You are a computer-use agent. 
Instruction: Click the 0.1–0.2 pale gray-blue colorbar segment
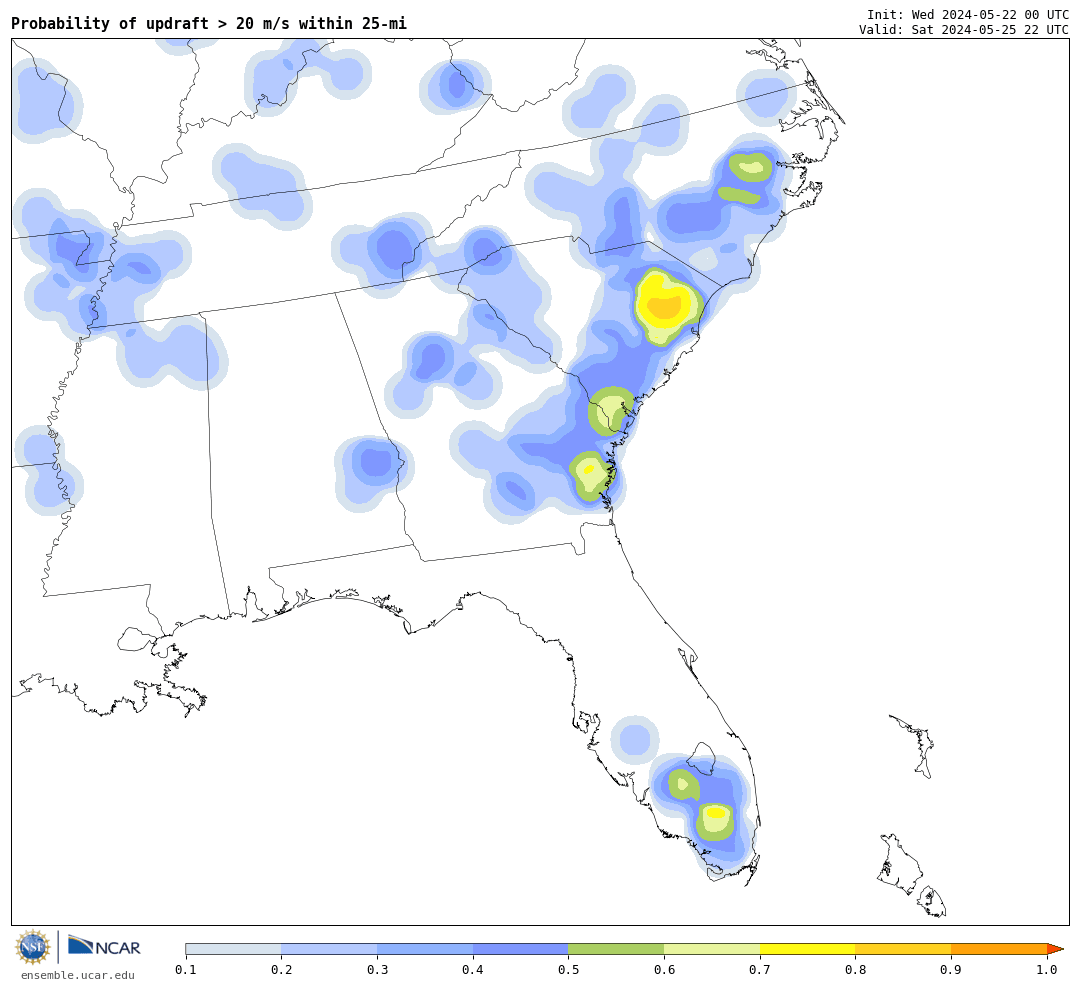pos(233,949)
